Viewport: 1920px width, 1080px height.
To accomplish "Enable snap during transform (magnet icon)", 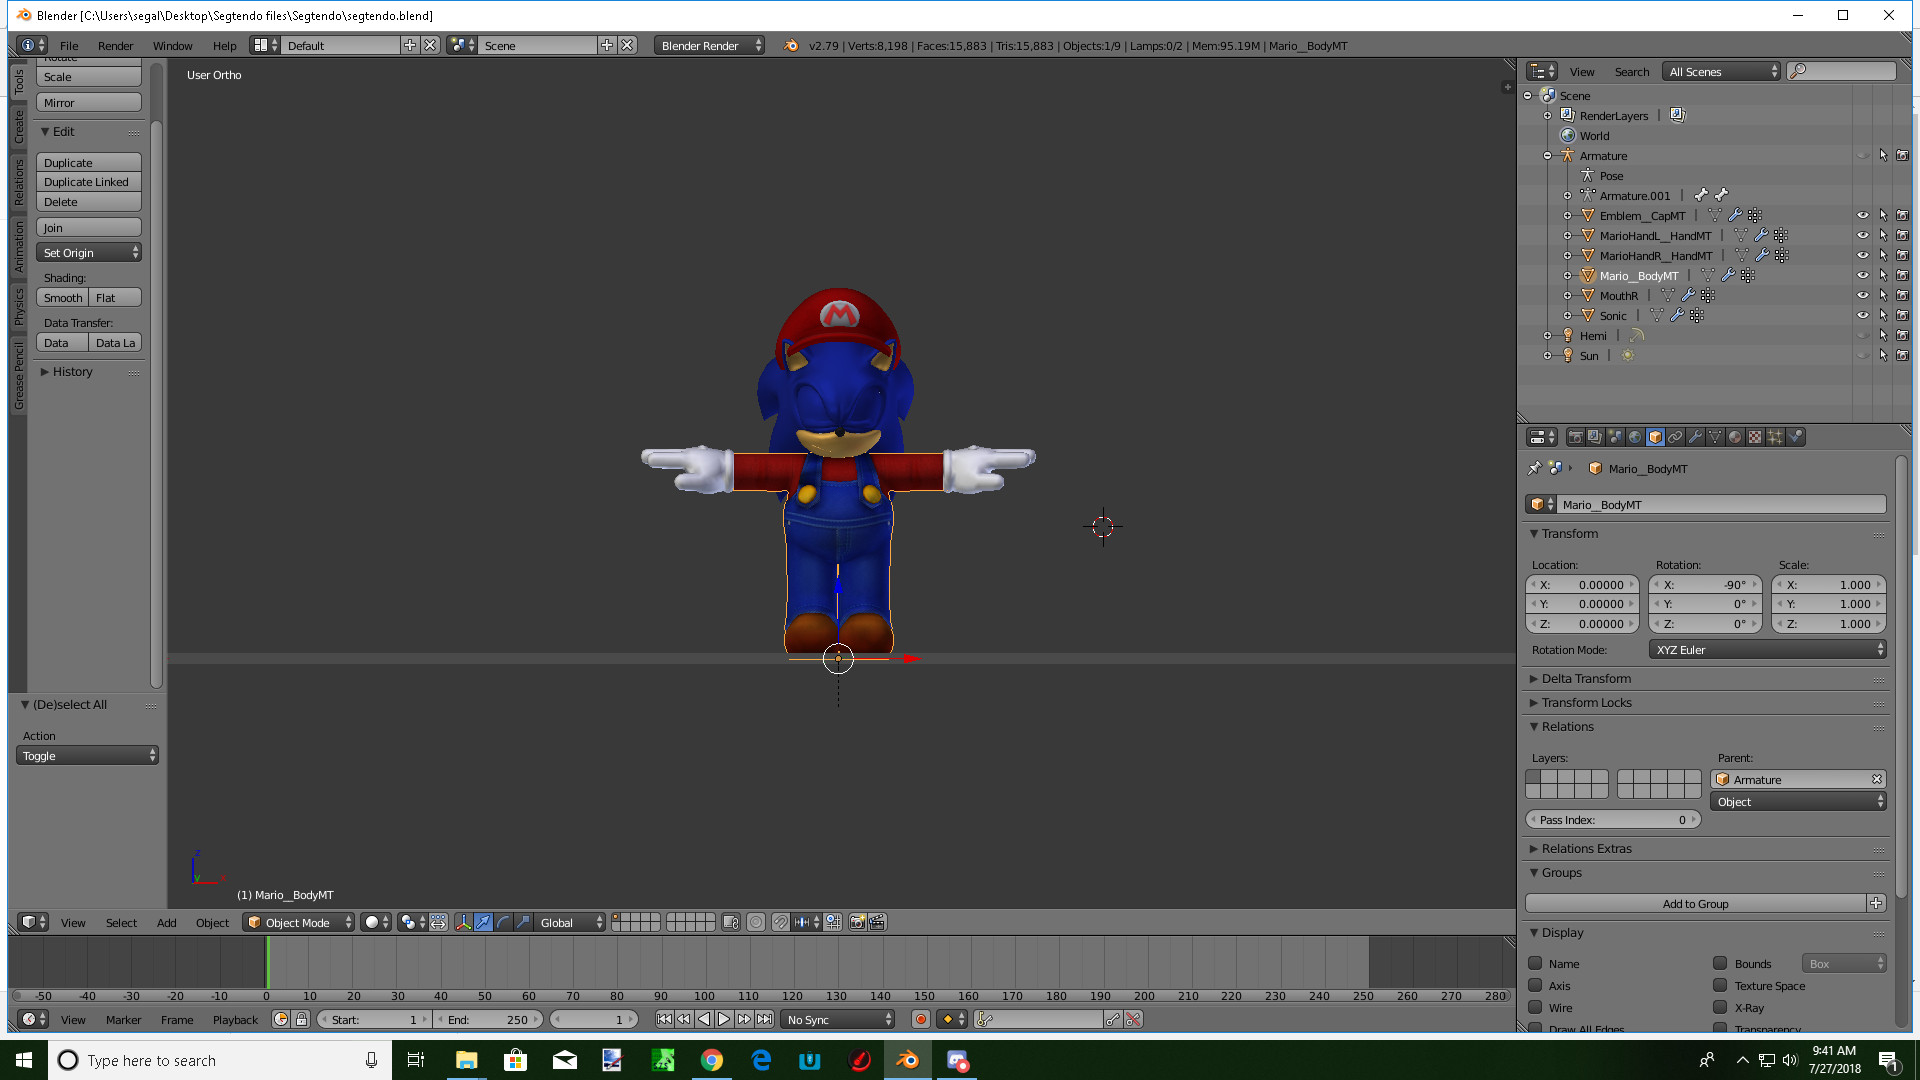I will click(x=783, y=922).
